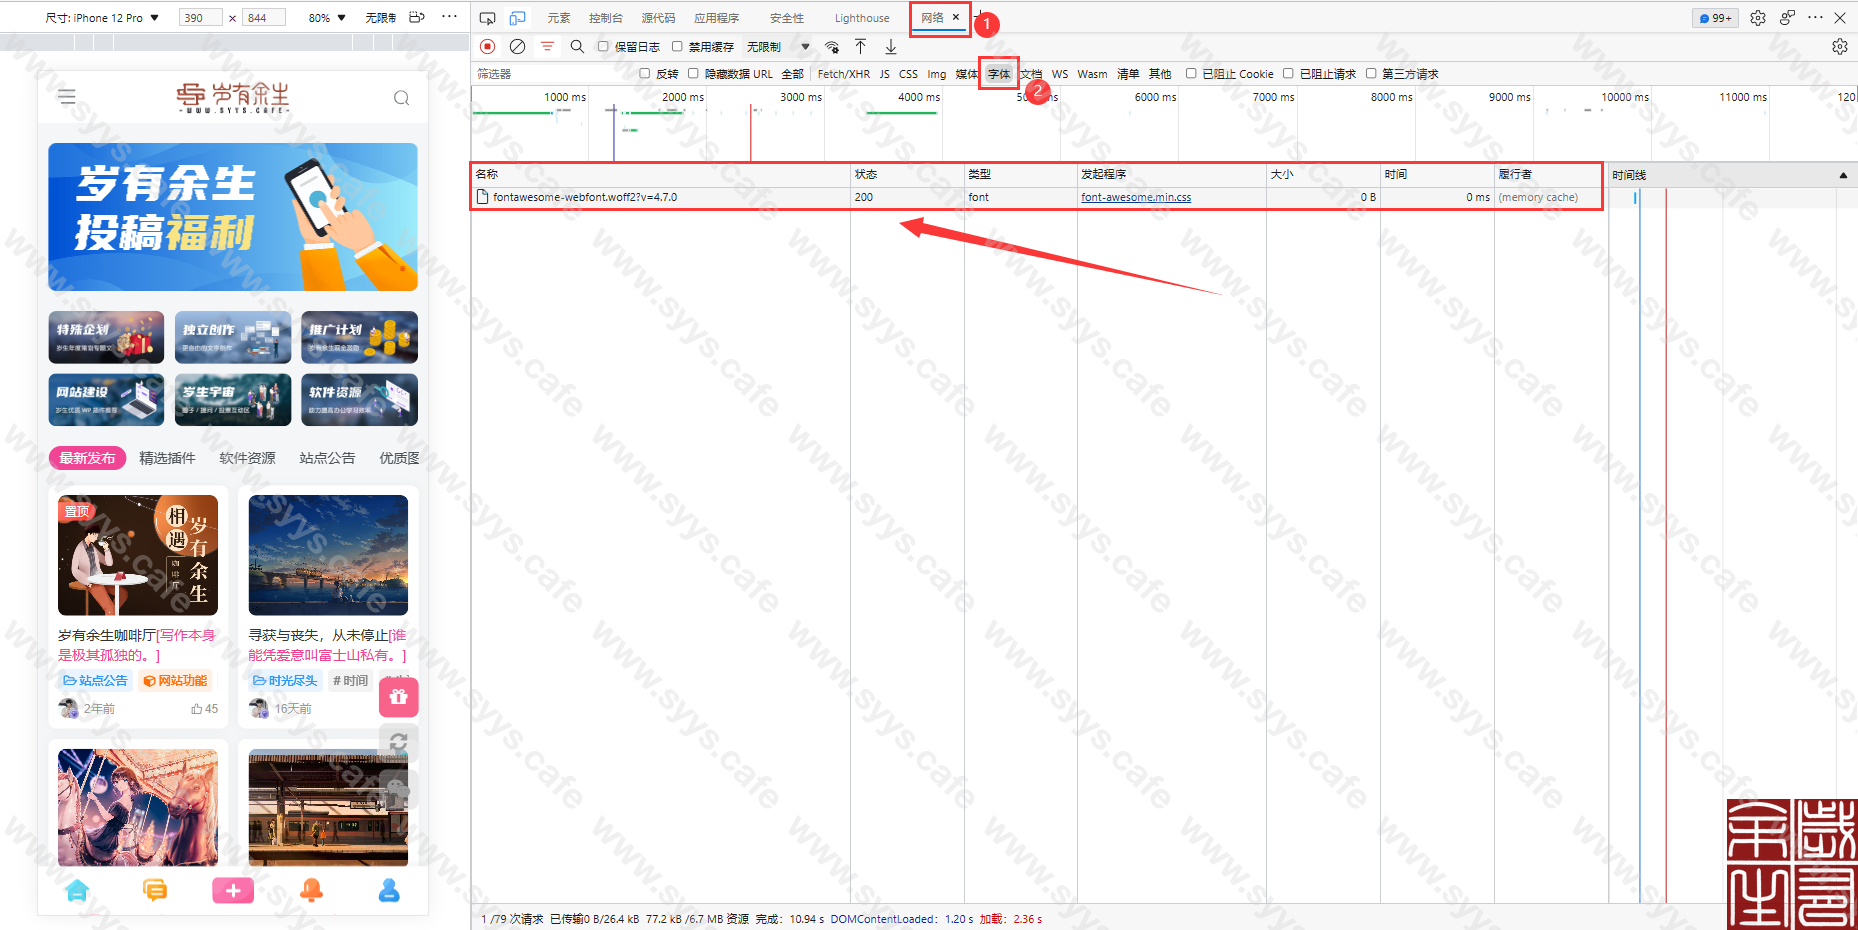
Task: Rotate the device viewport icon
Action: click(417, 17)
